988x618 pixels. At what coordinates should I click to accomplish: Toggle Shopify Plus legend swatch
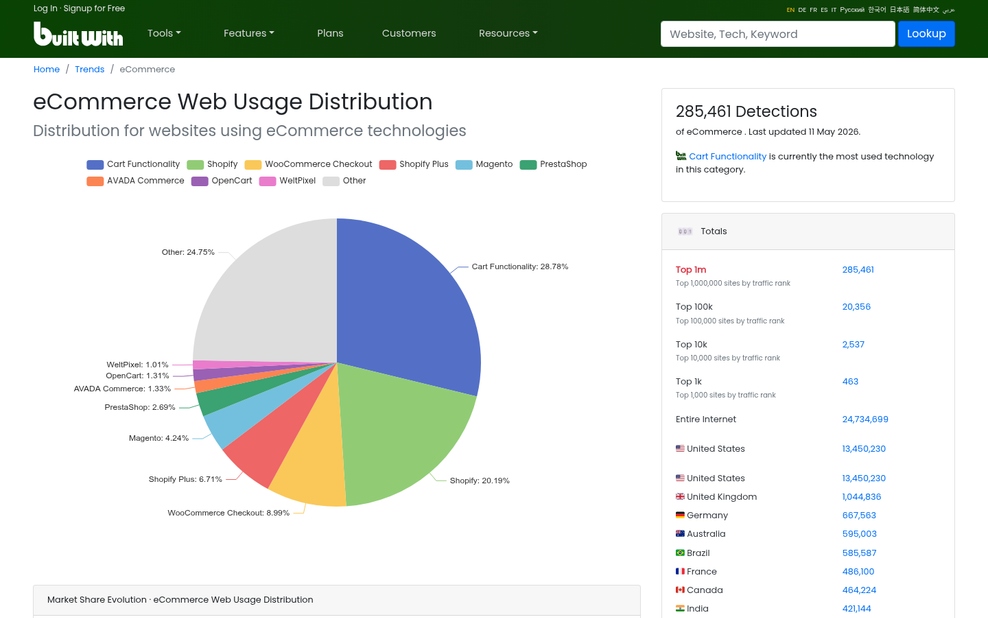388,164
